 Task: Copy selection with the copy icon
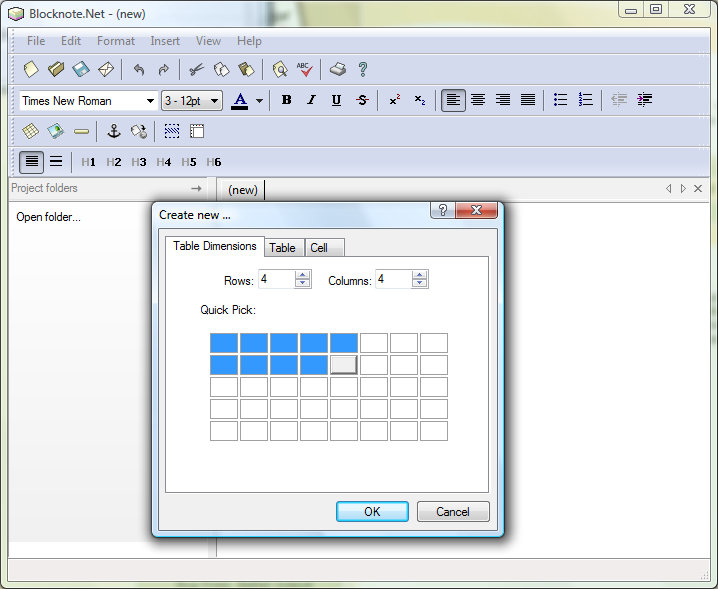[222, 70]
